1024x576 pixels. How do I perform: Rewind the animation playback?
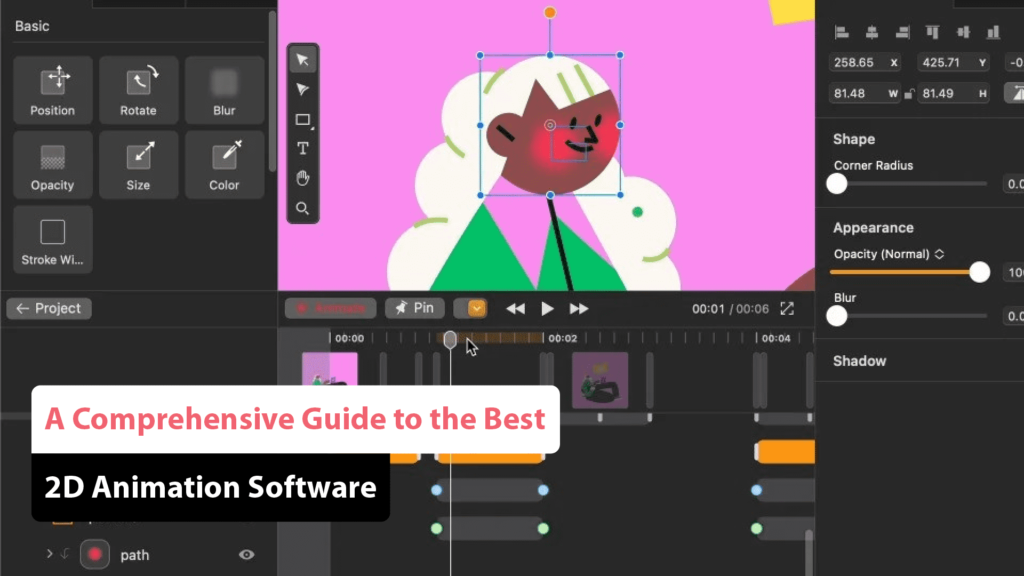pos(515,309)
